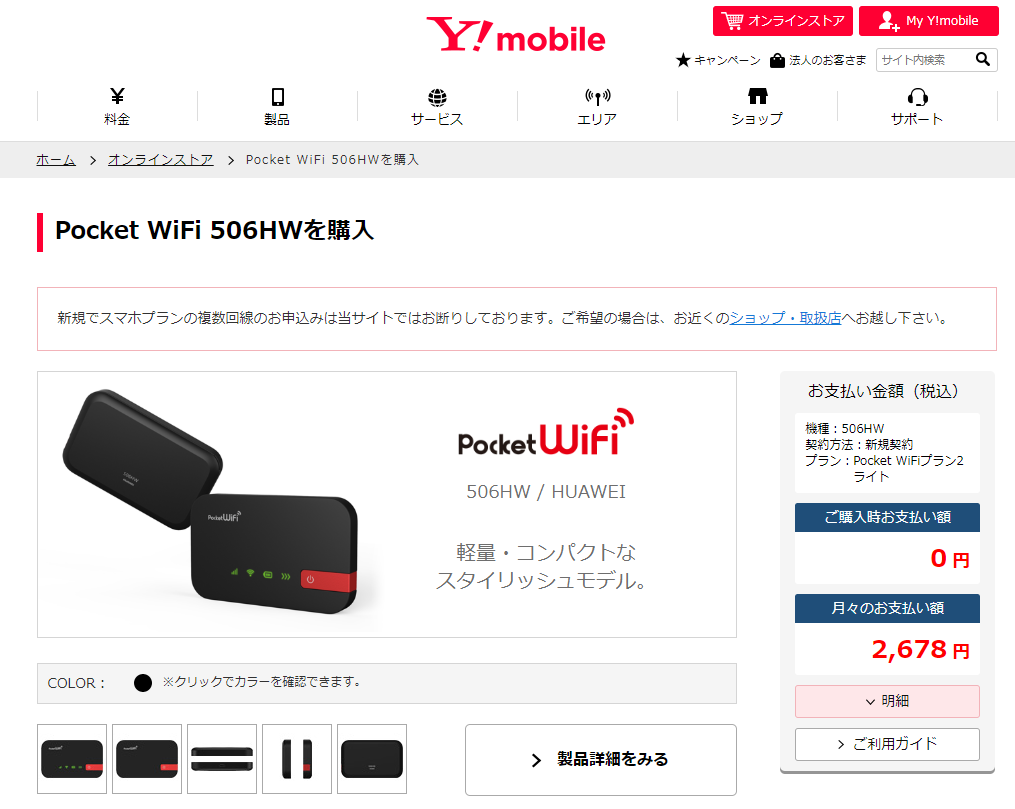
Task: Open the 製品 phone icon menu
Action: click(x=277, y=106)
